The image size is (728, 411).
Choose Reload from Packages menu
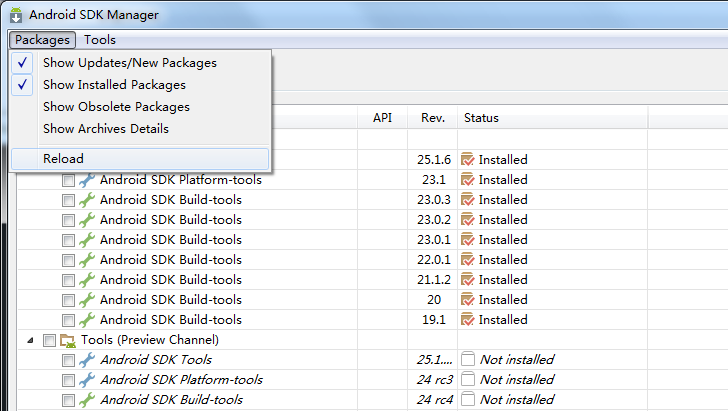[140, 159]
